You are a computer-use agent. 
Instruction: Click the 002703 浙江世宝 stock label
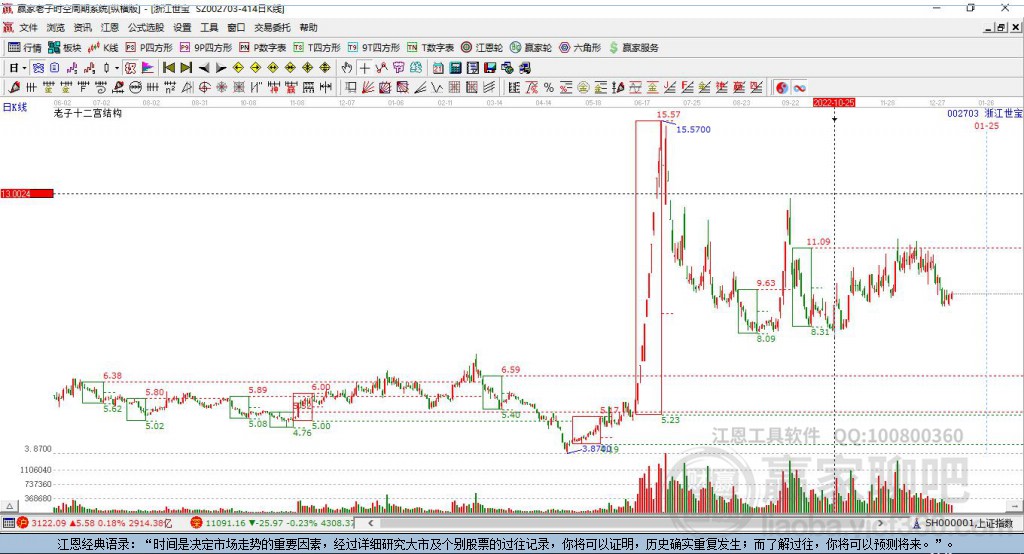coord(984,113)
